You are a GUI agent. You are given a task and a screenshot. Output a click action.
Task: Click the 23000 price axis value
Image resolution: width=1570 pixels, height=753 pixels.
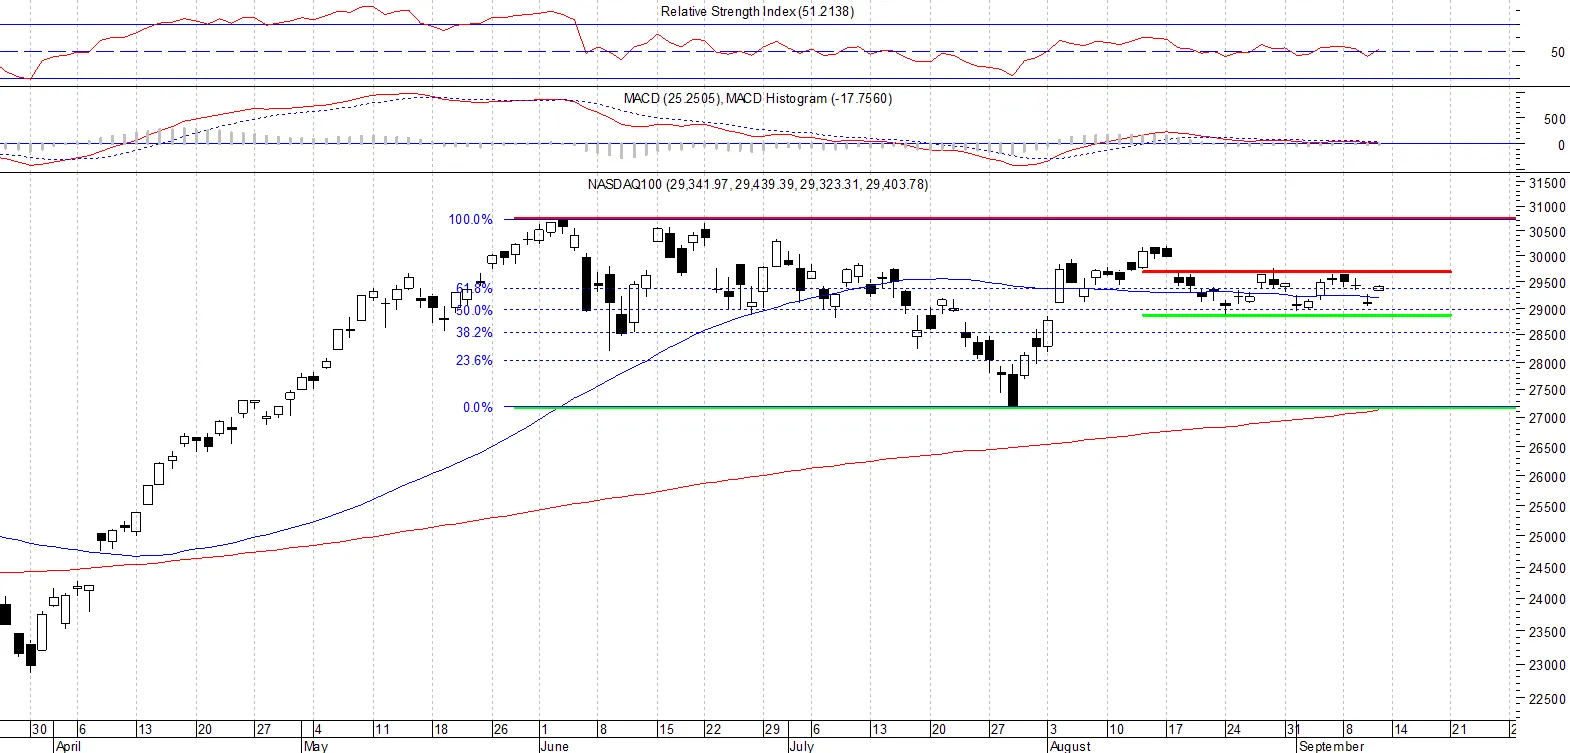coord(1547,665)
